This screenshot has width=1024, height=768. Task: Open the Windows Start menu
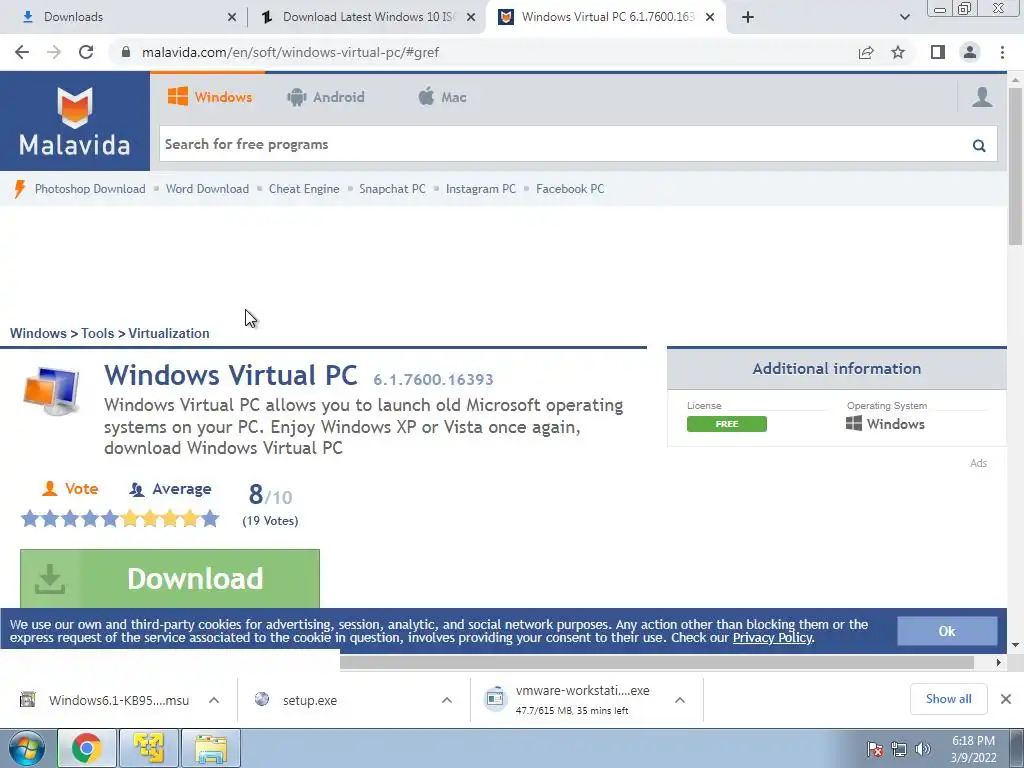pyautogui.click(x=26, y=748)
